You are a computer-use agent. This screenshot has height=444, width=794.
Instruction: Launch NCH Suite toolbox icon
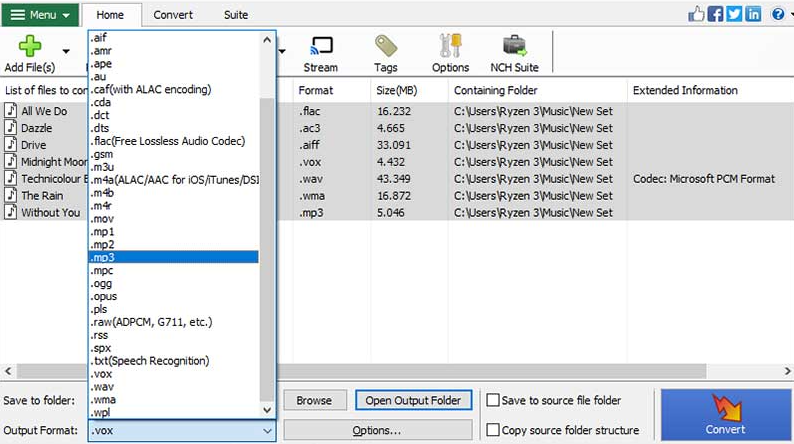(x=514, y=47)
